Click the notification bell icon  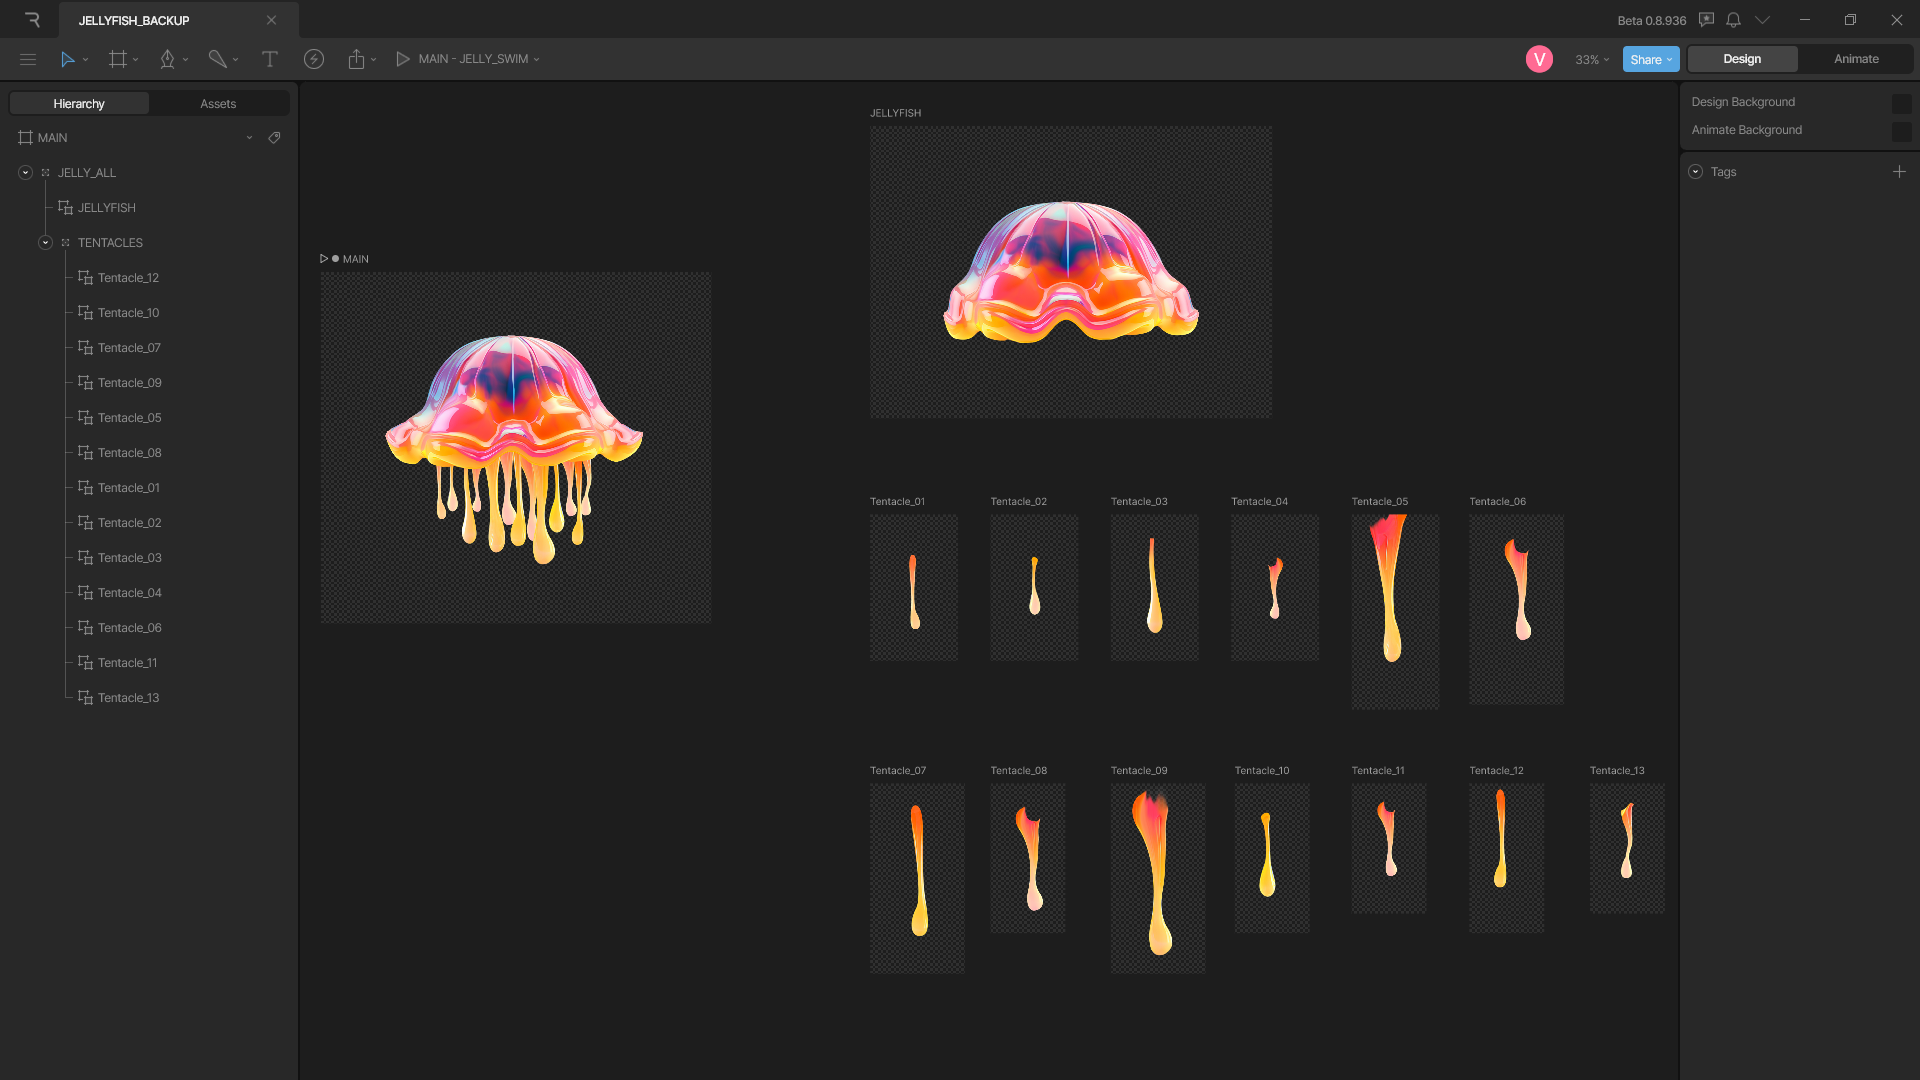pyautogui.click(x=1735, y=20)
